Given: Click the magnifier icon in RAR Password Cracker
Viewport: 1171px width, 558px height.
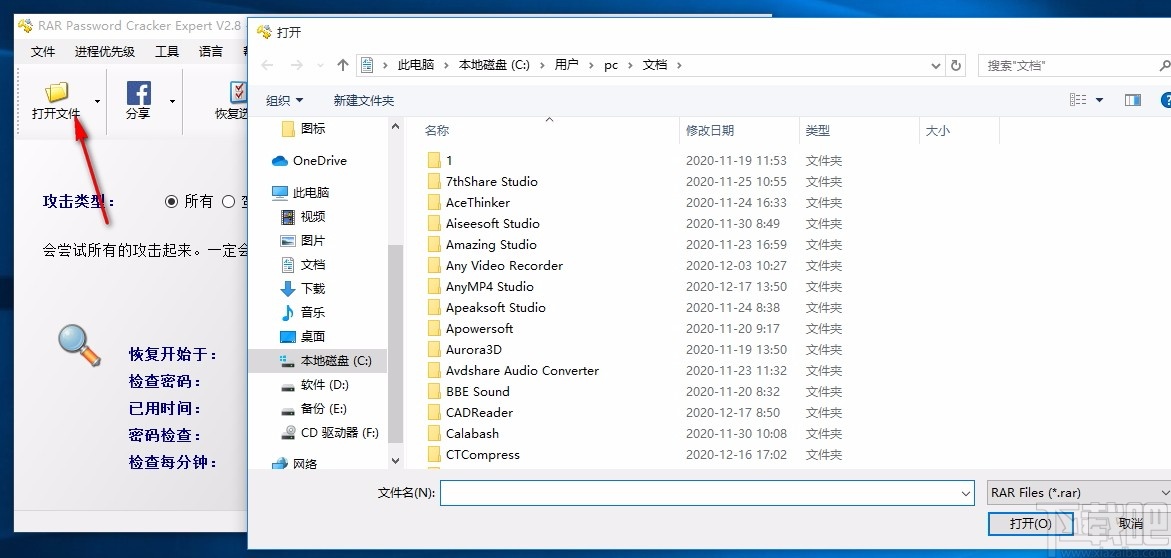Looking at the screenshot, I should (x=79, y=345).
